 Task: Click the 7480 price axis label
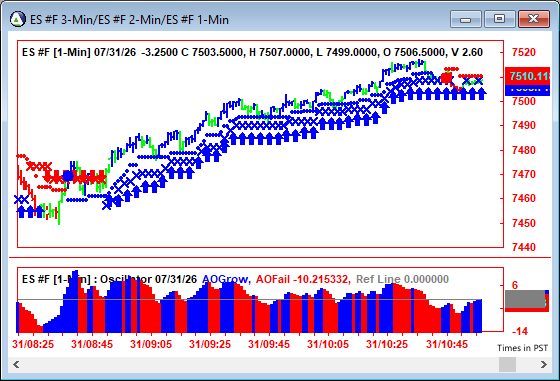pyautogui.click(x=524, y=150)
